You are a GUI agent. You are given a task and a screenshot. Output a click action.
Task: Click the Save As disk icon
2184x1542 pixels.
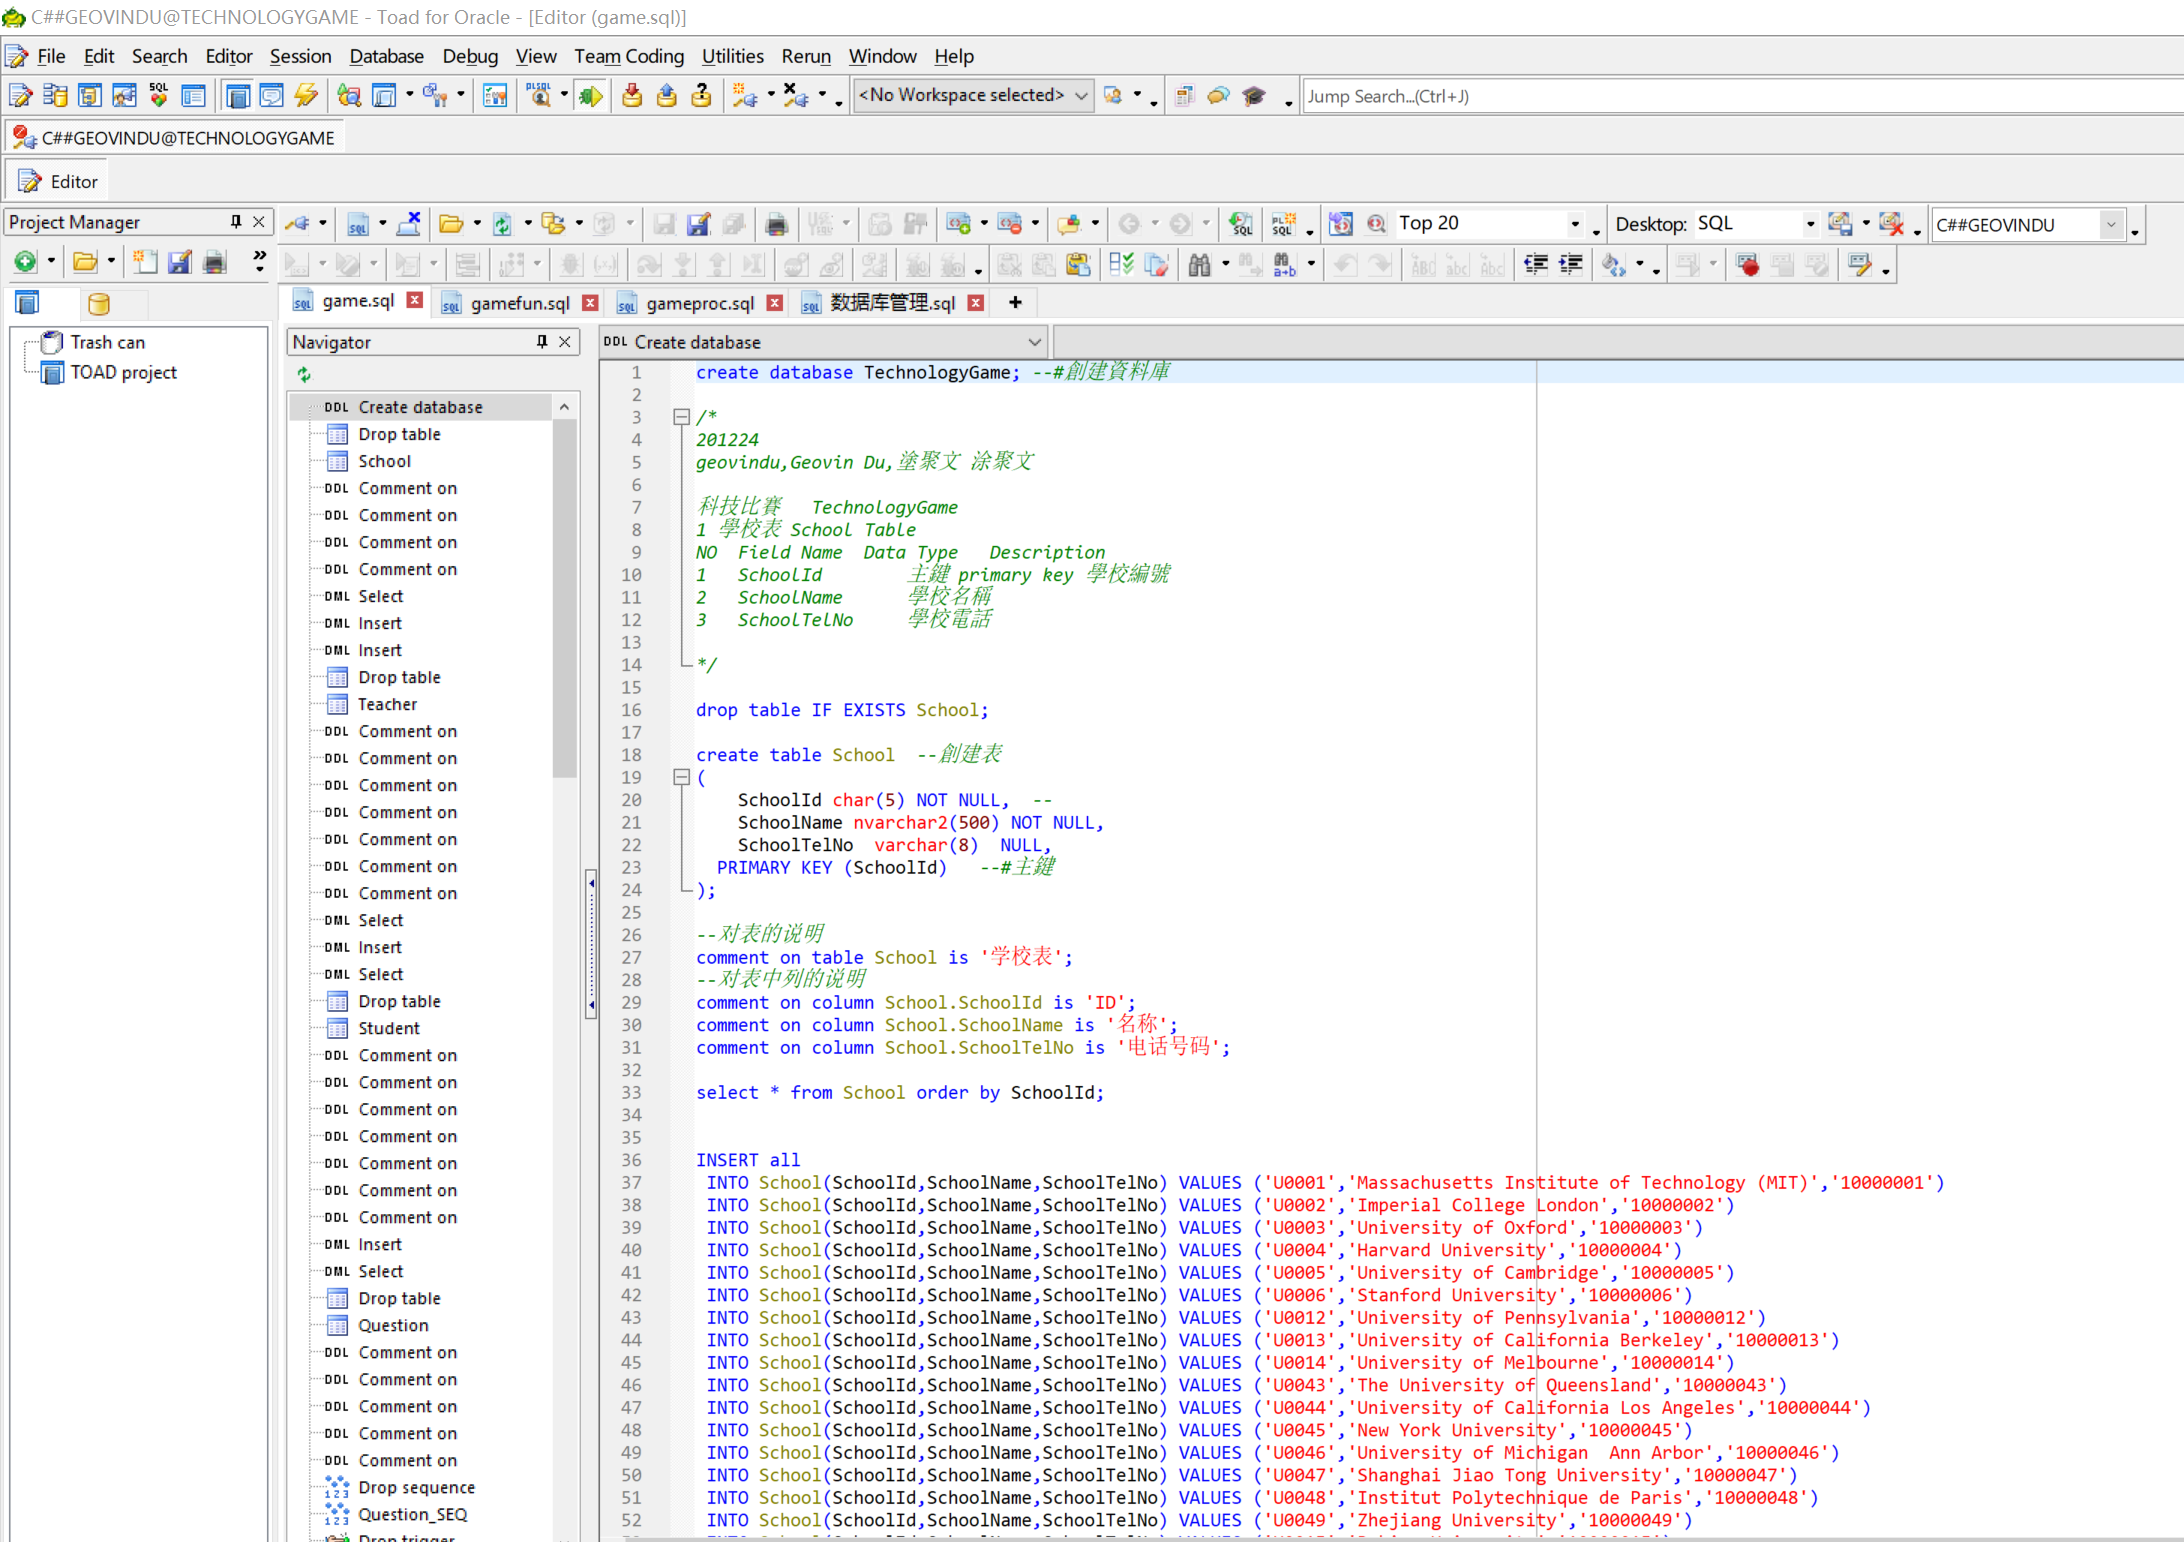click(x=699, y=225)
